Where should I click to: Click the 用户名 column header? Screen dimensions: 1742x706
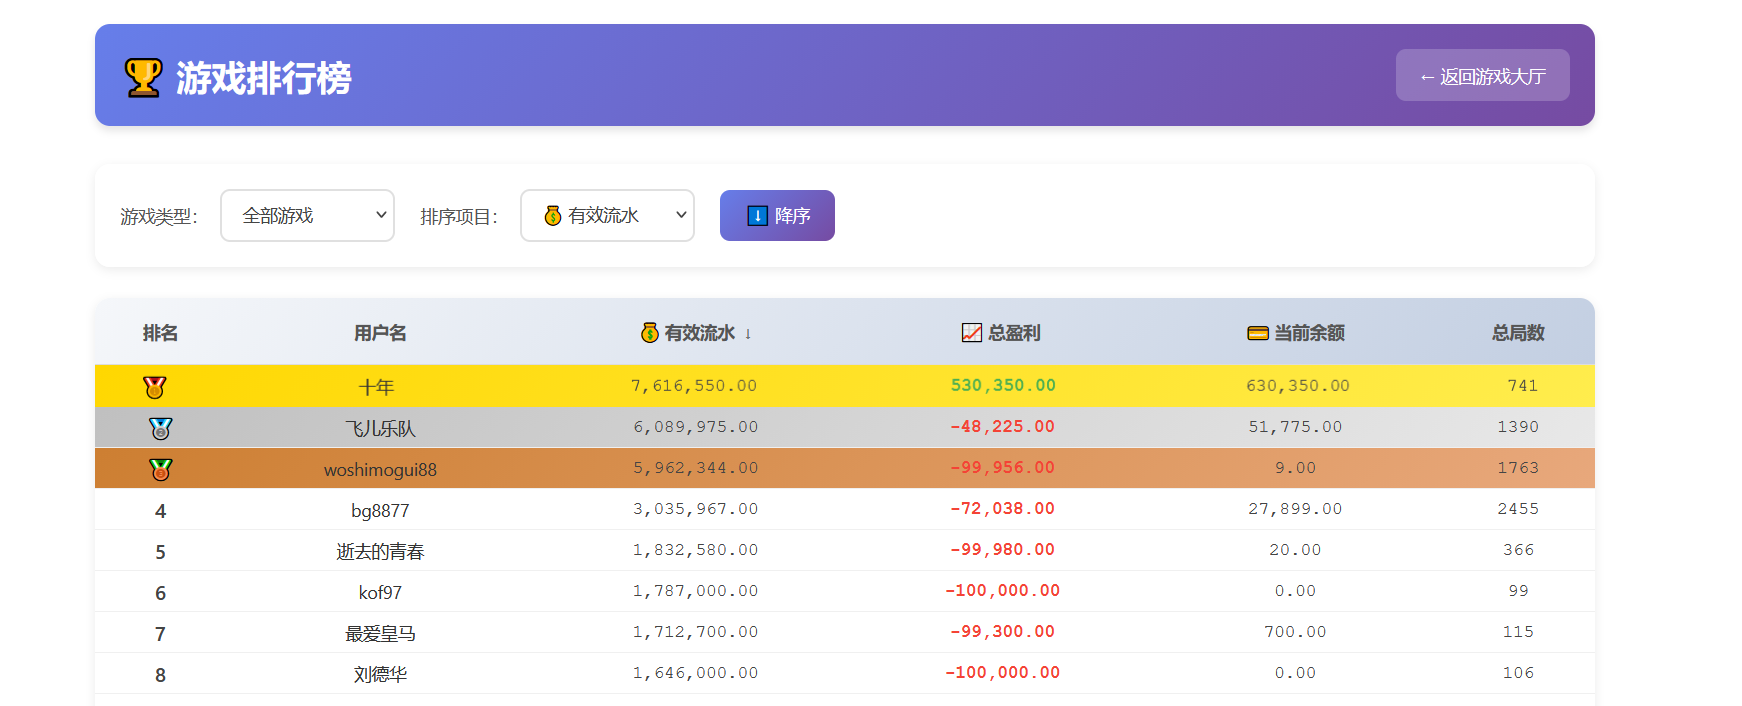pyautogui.click(x=380, y=333)
